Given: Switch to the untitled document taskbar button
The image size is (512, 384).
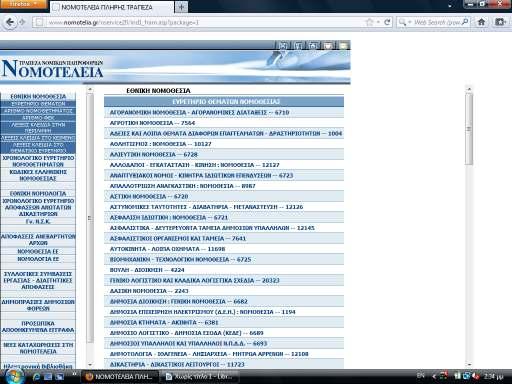Looking at the screenshot, I should [200, 377].
